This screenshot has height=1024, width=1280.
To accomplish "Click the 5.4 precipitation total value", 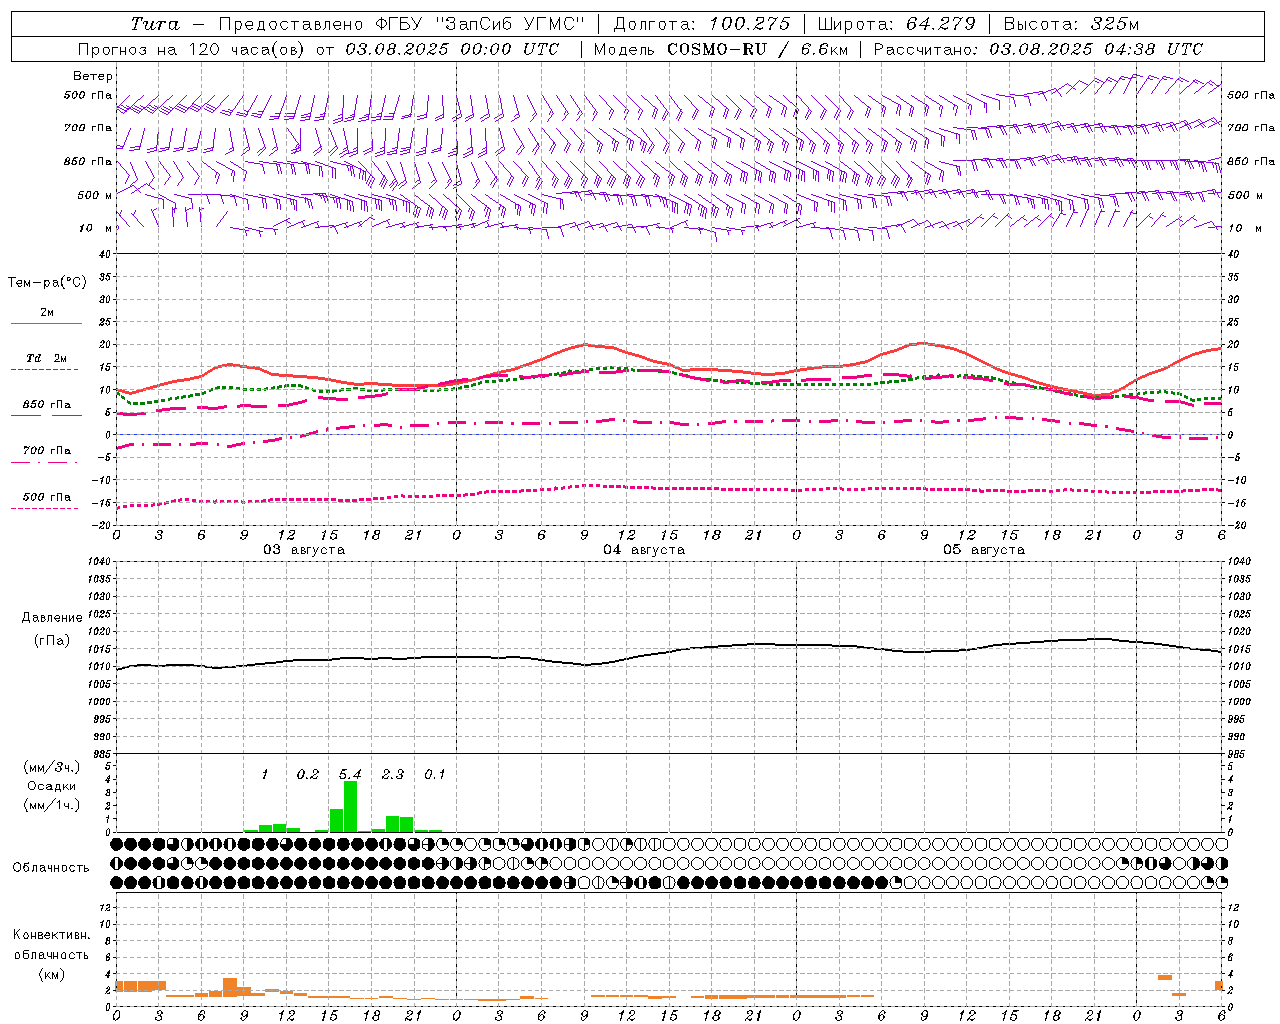I will 350,774.
